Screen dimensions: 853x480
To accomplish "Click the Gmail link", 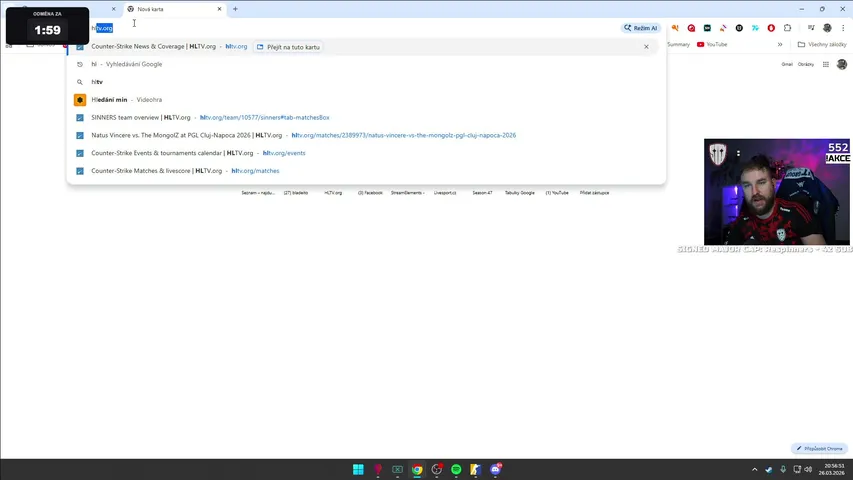I will pyautogui.click(x=787, y=64).
